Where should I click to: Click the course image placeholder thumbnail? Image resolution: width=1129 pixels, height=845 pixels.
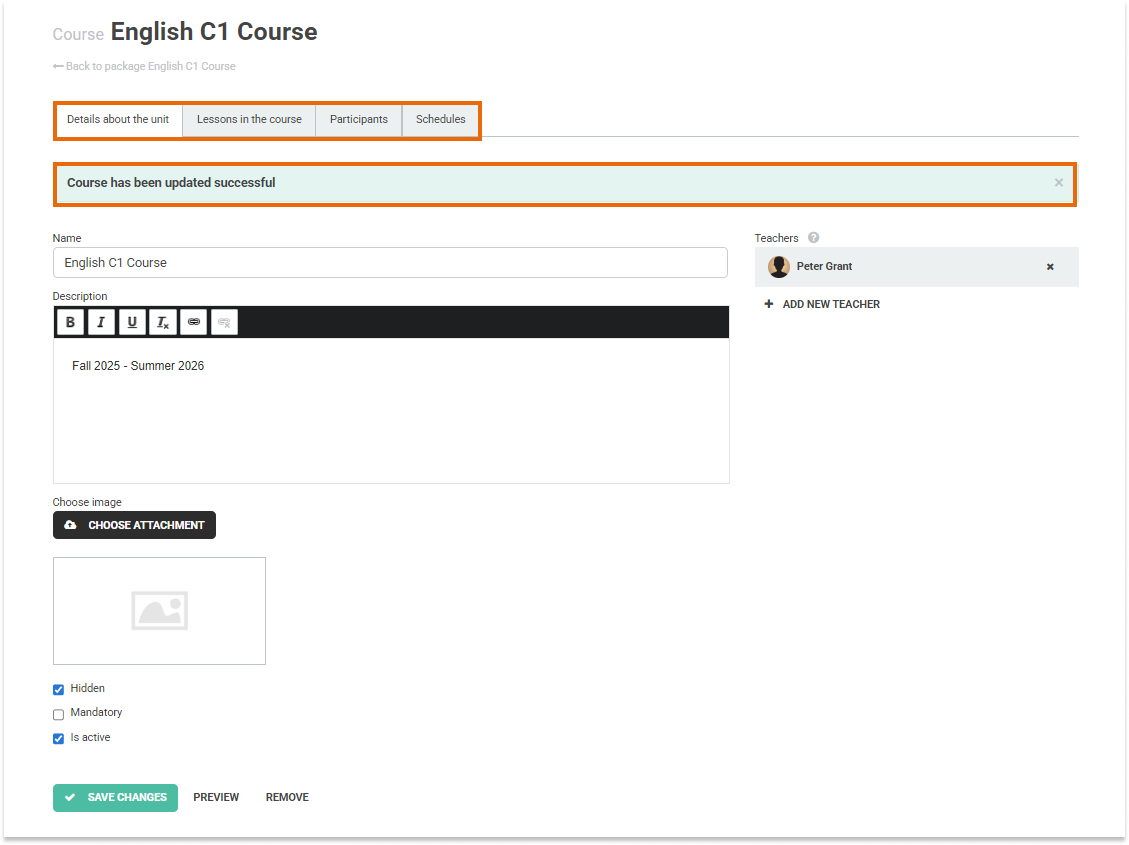click(159, 611)
